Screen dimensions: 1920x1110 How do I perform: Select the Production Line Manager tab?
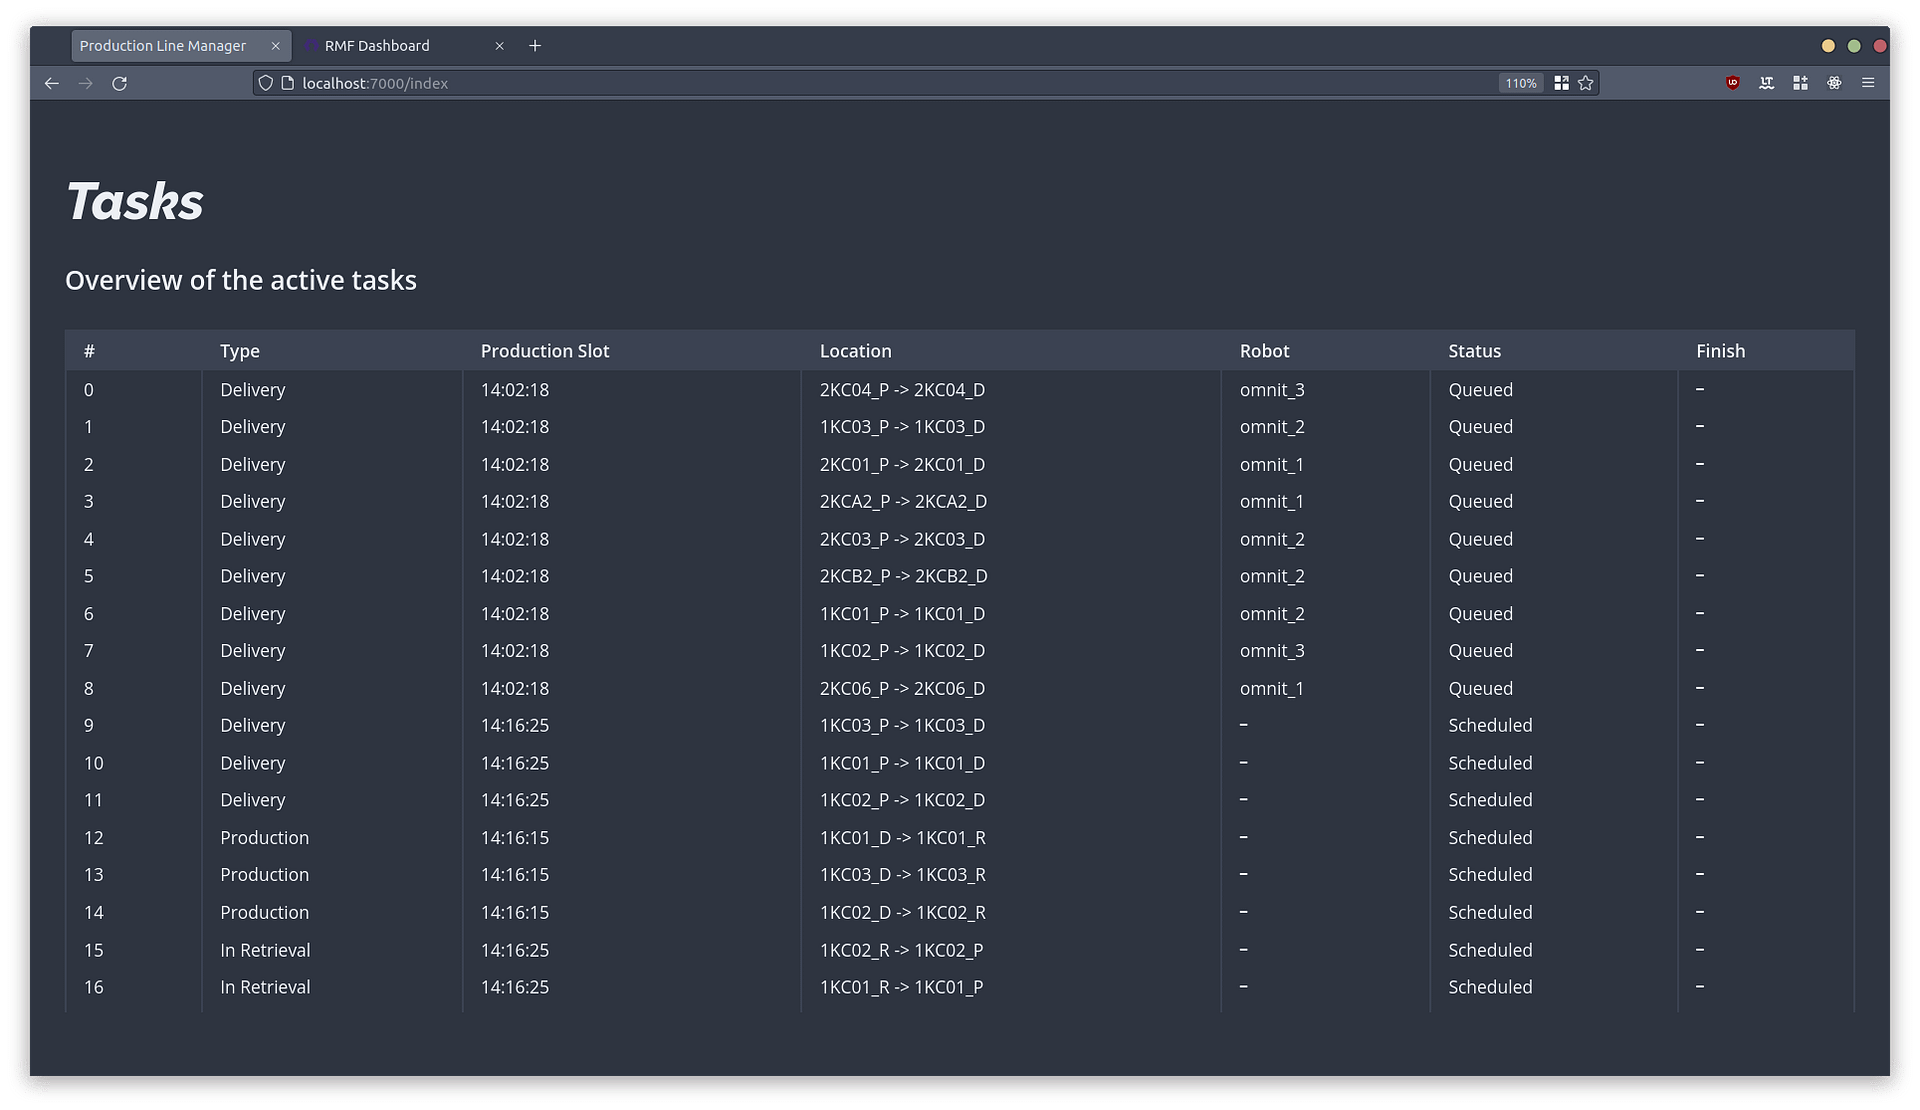[163, 46]
